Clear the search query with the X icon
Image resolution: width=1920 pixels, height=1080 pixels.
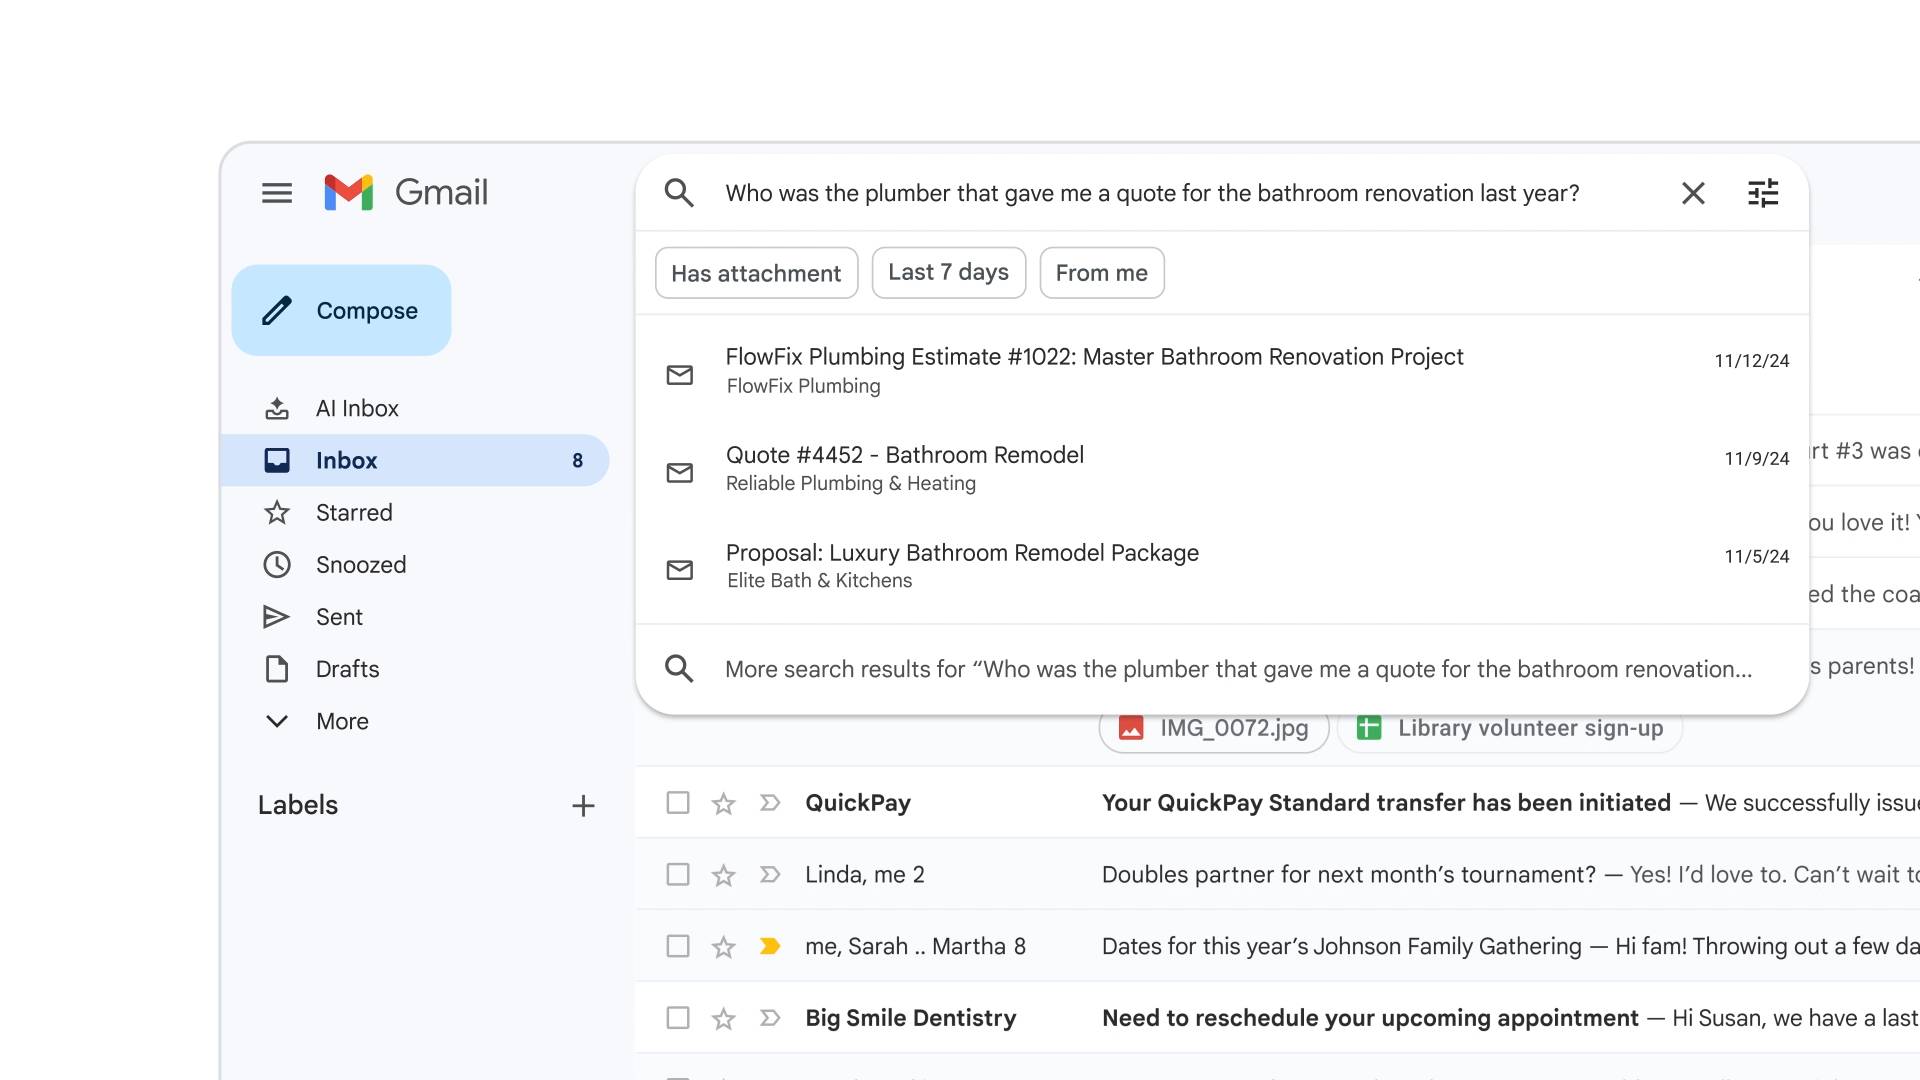(x=1693, y=193)
